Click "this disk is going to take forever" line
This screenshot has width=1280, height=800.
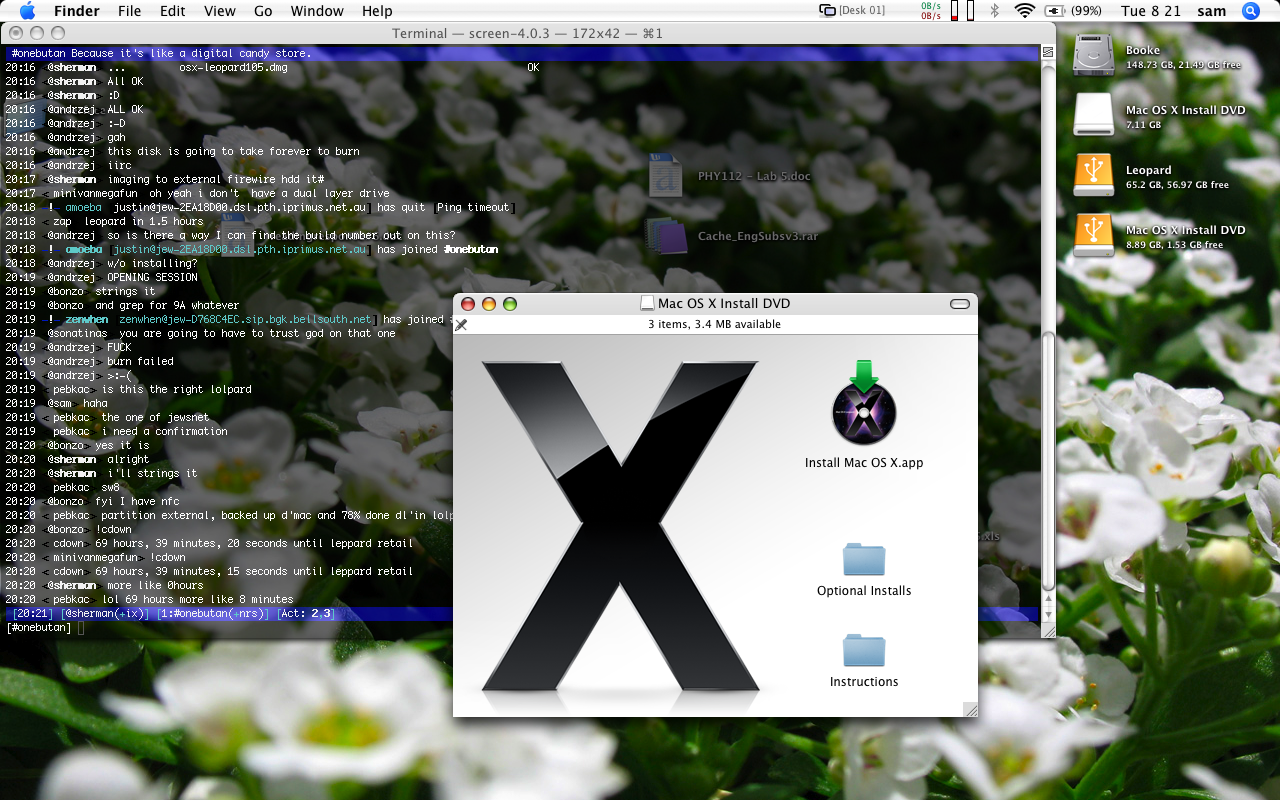[233, 151]
